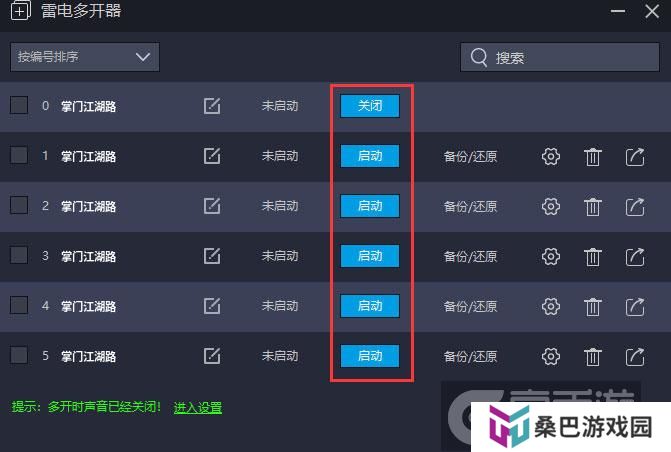671x452 pixels.
Task: Open settings gear for emulator 1
Action: (550, 157)
